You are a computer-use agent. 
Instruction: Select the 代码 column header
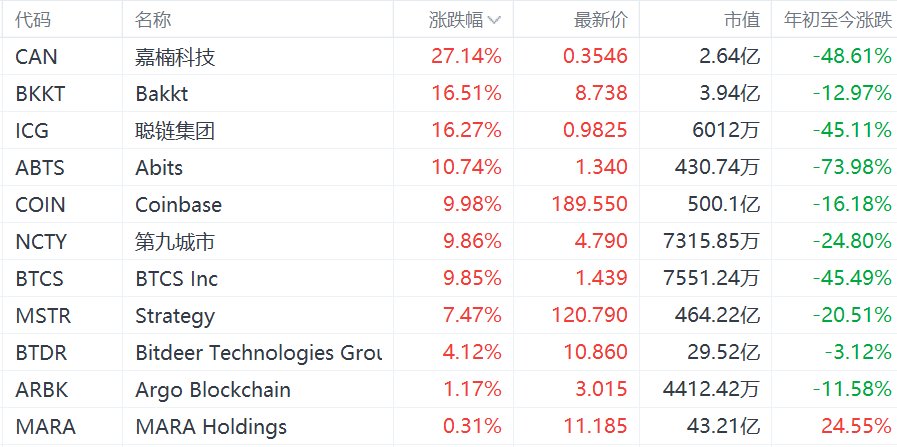(33, 20)
